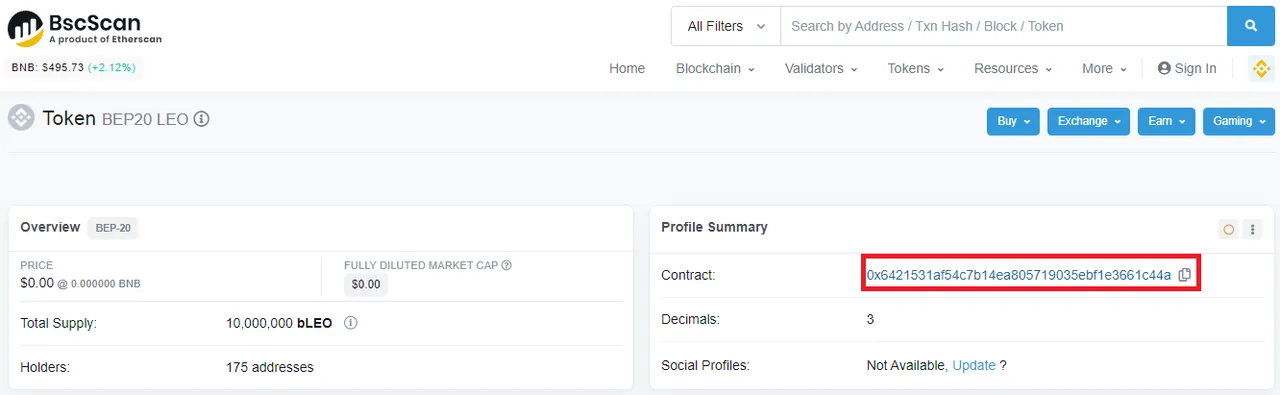Click the orange circle icon in Profile Summary
Image resolution: width=1280 pixels, height=395 pixels.
tap(1228, 229)
